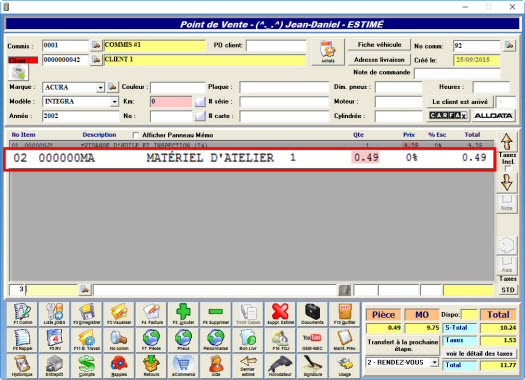
Task: Open the Maint. Prév. clipboard icon
Action: pyautogui.click(x=345, y=340)
